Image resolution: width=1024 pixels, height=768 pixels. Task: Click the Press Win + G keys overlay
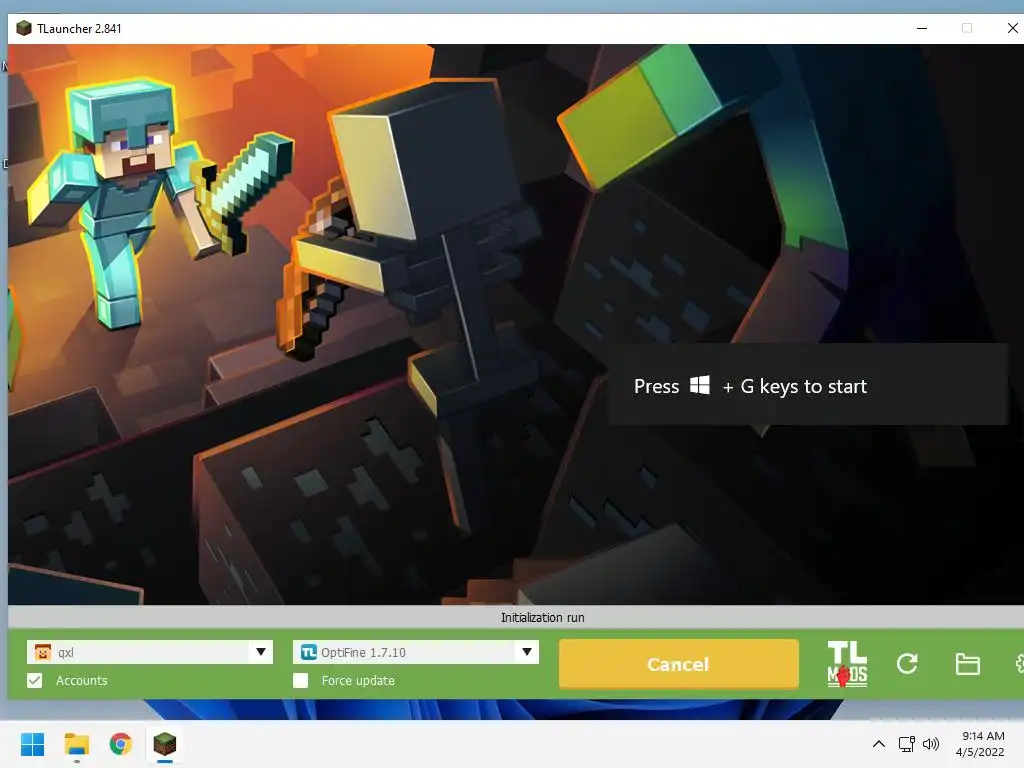point(808,385)
